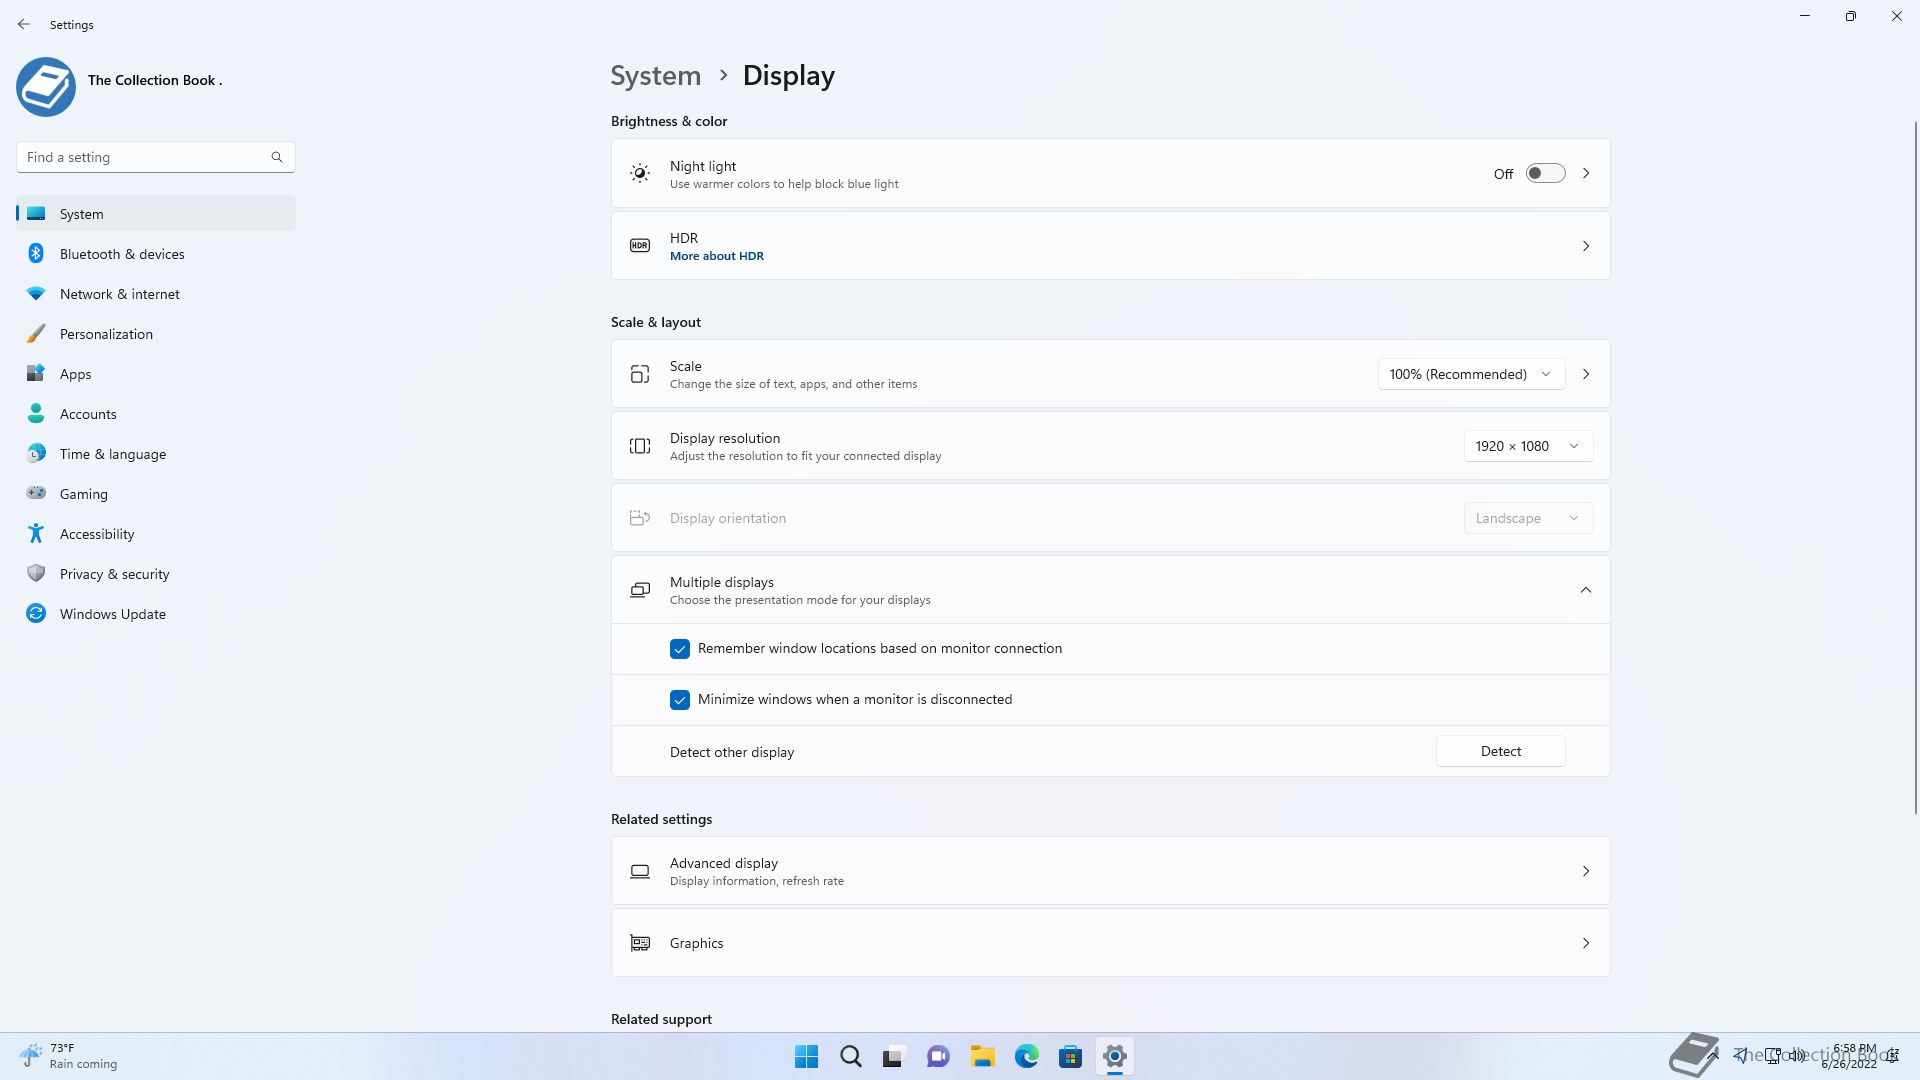1920x1080 pixels.
Task: Open Microsoft Edge from taskbar
Action: [1026, 1056]
